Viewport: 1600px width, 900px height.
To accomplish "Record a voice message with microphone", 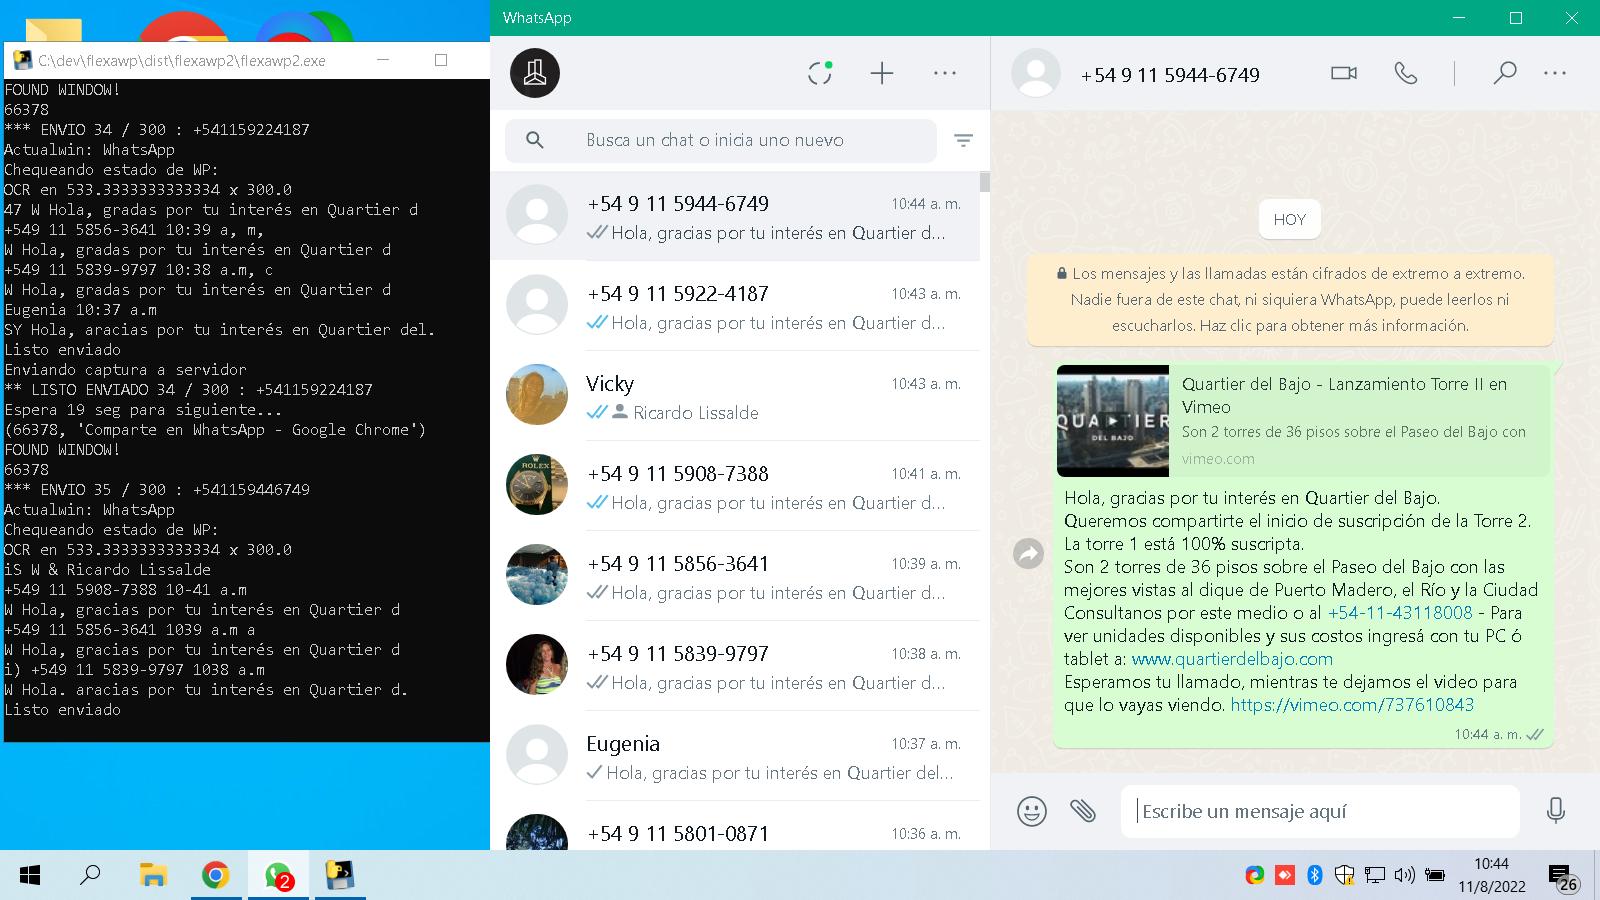I will (1556, 810).
